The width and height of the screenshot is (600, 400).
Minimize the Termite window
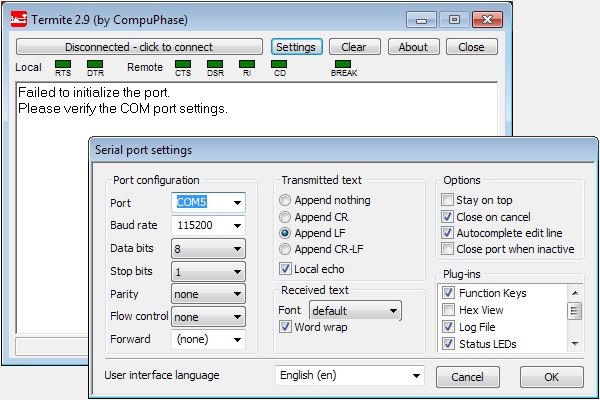click(x=421, y=20)
